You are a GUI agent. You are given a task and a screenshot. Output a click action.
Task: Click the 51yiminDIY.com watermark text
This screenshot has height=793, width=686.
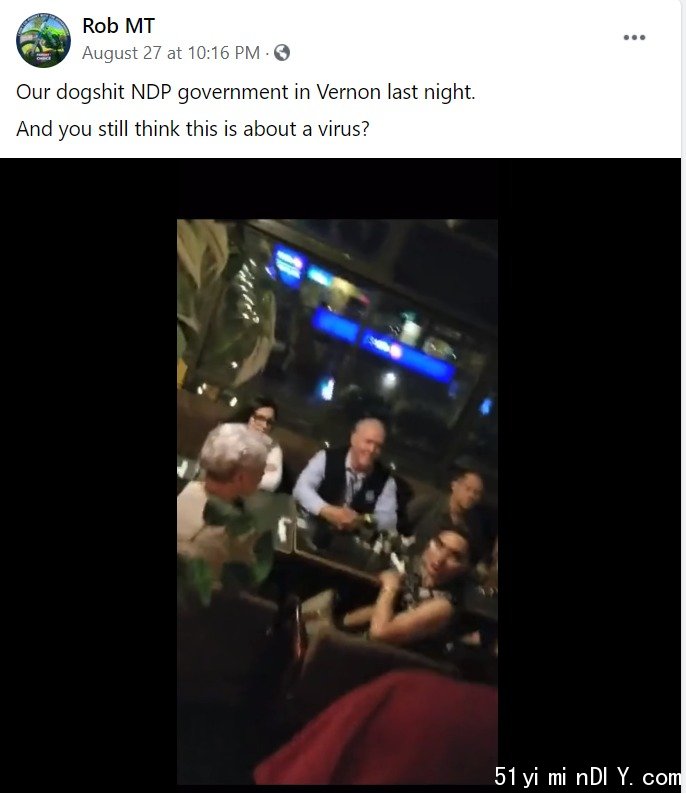click(x=587, y=776)
